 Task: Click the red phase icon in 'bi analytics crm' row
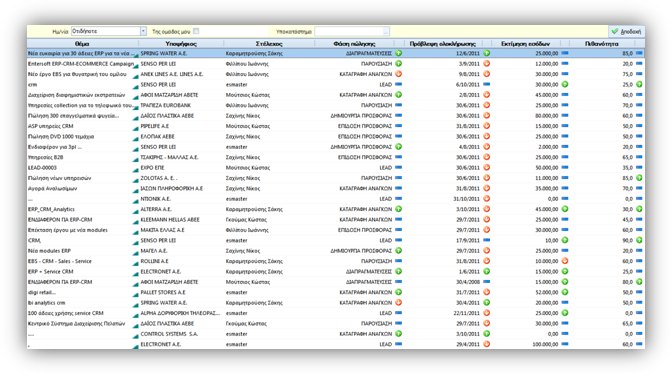pyautogui.click(x=398, y=302)
